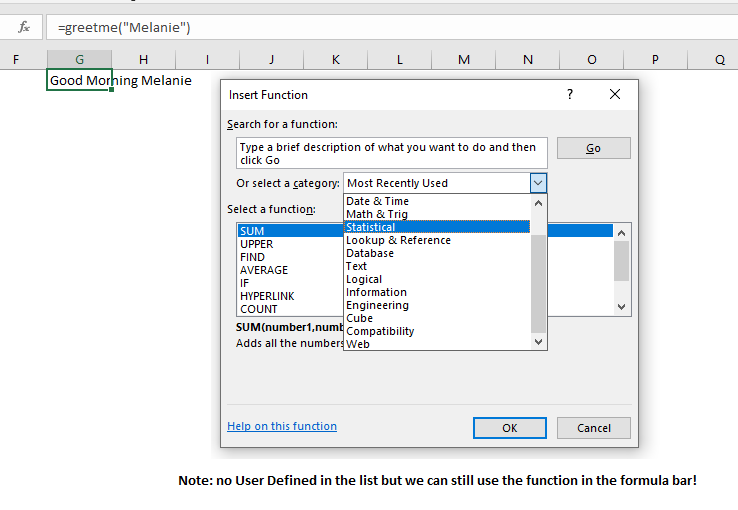Expand the category dropdown arrow

pyautogui.click(x=538, y=183)
